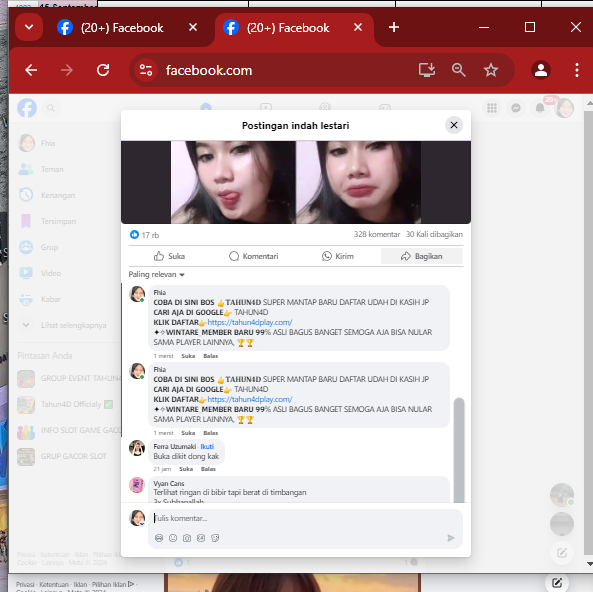Open the browser tab search dropdown

point(29,27)
